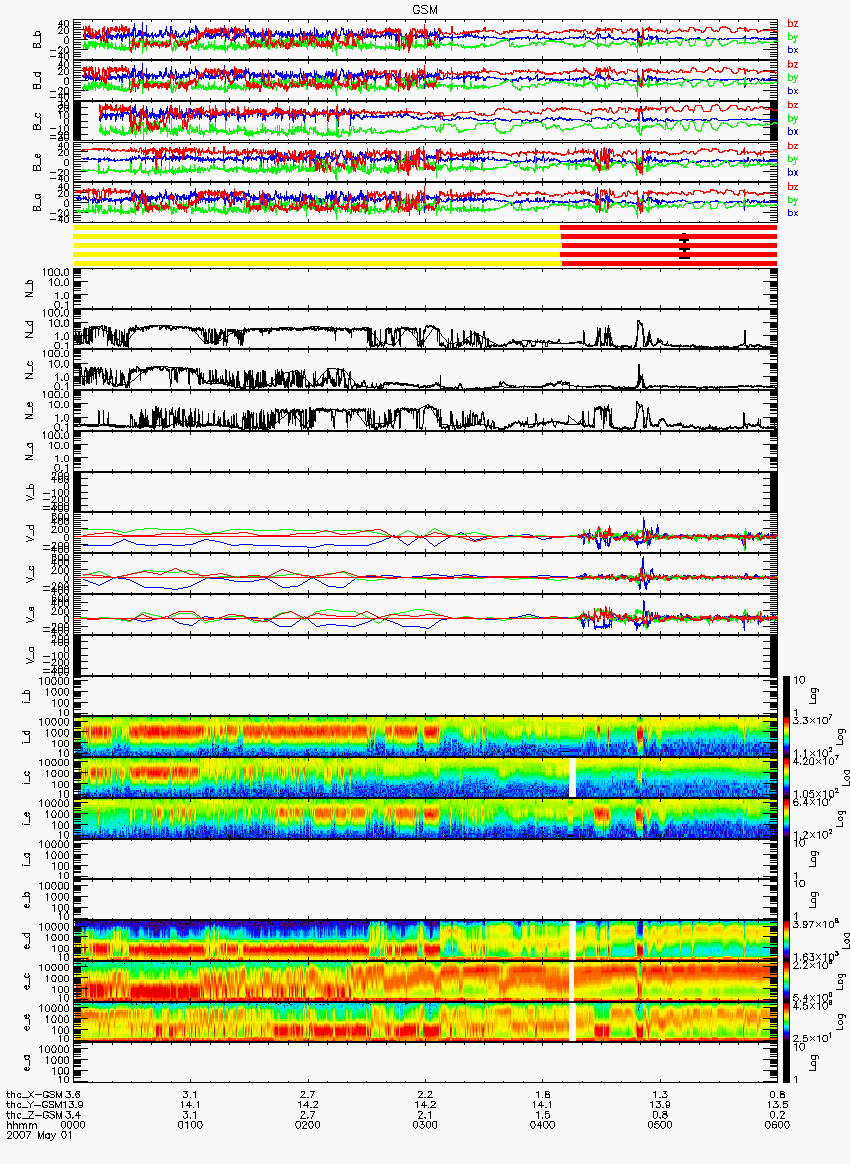Select the by legend of the B_b panel
The width and height of the screenshot is (850, 1164).
tap(793, 37)
